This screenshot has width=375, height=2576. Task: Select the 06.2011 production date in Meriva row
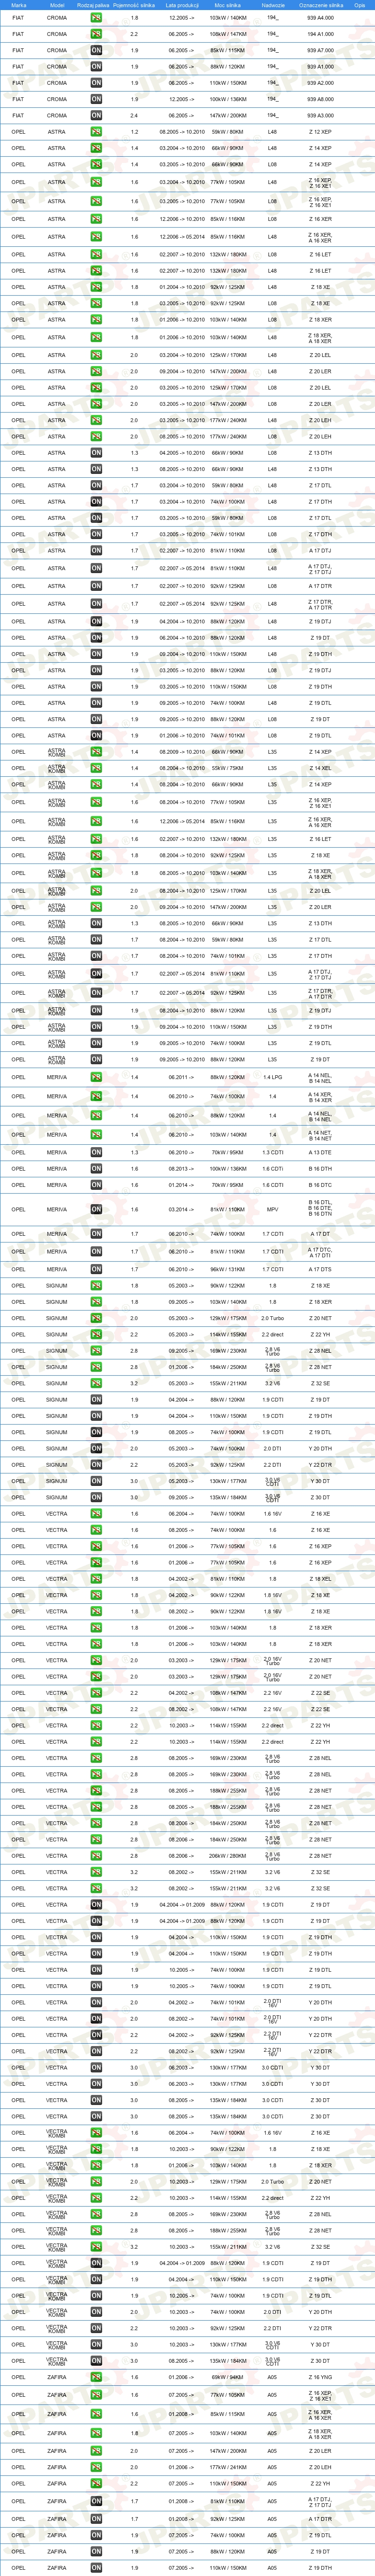click(x=182, y=1077)
